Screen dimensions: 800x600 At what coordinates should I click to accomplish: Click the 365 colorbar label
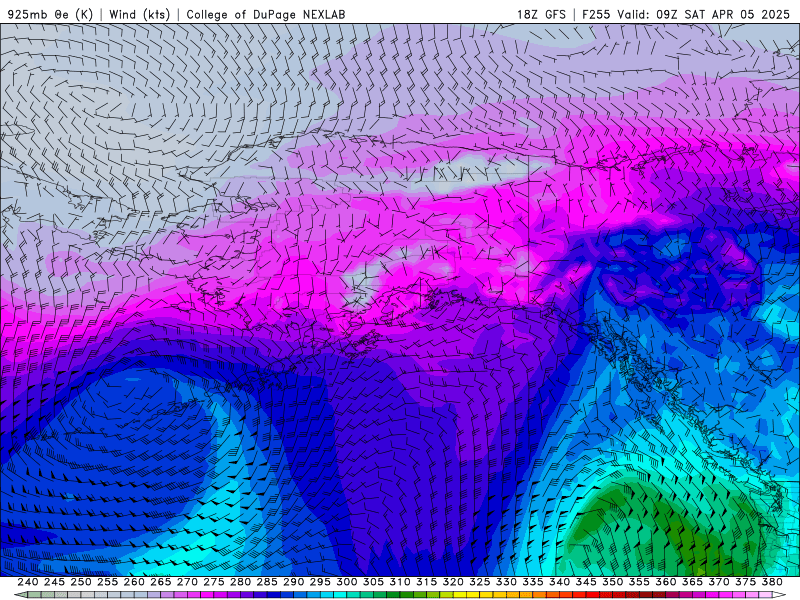point(692,582)
